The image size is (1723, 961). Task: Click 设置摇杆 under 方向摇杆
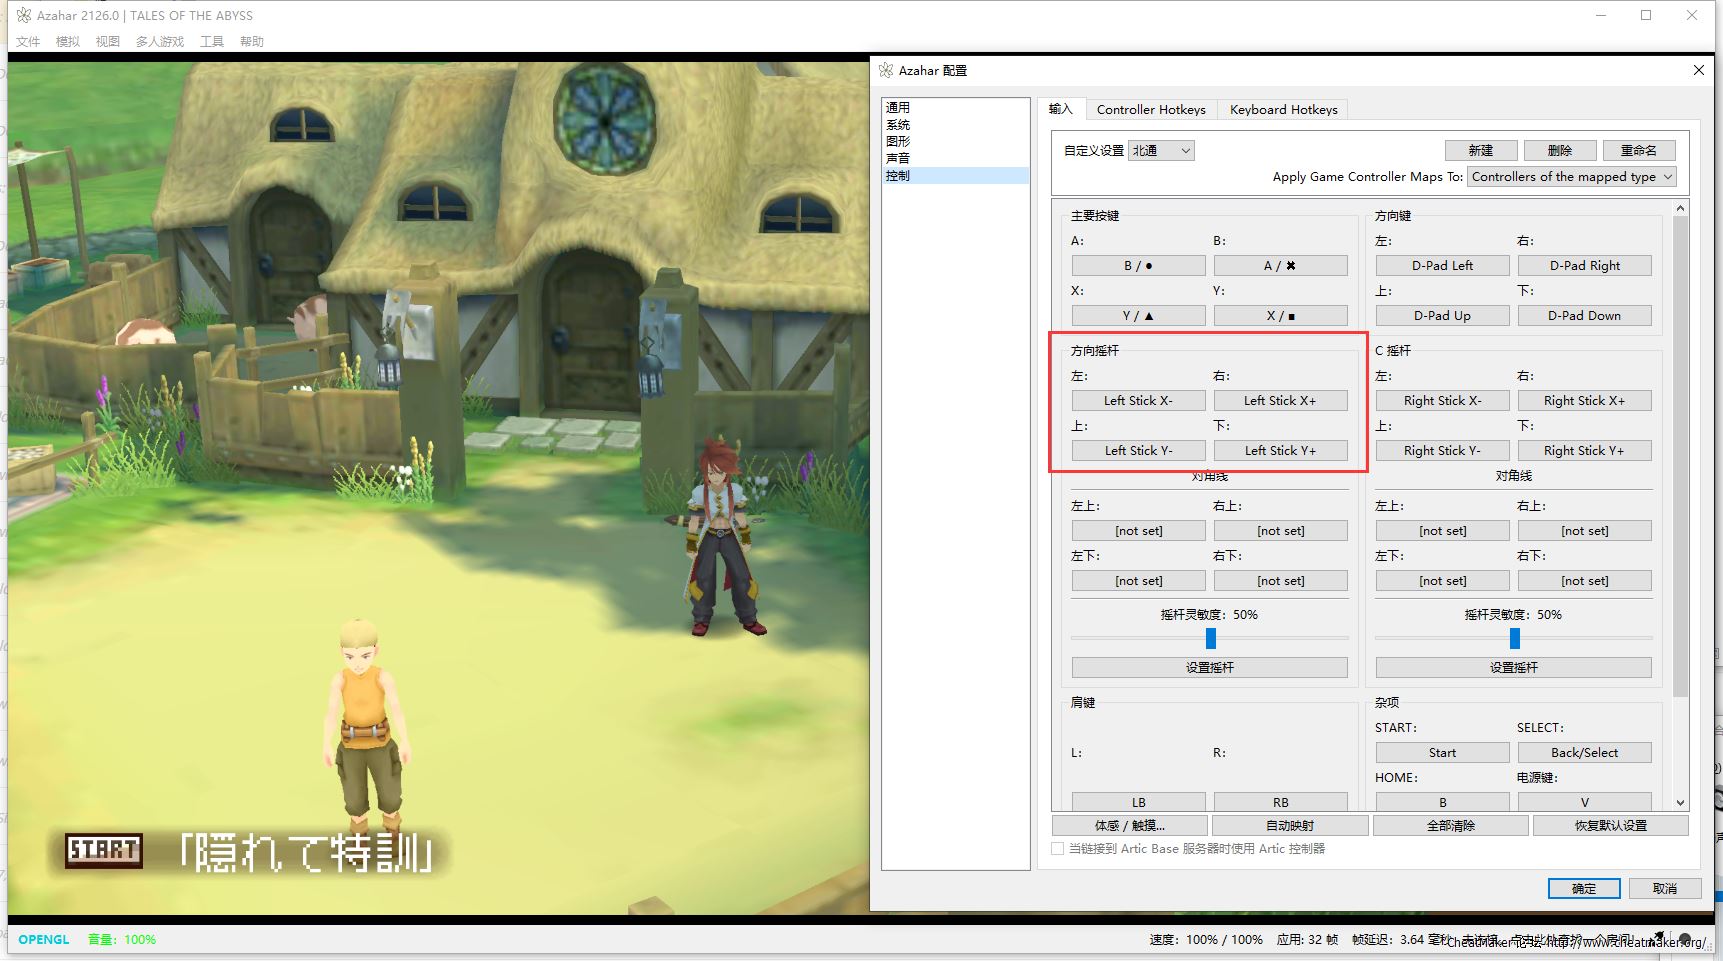click(1210, 668)
